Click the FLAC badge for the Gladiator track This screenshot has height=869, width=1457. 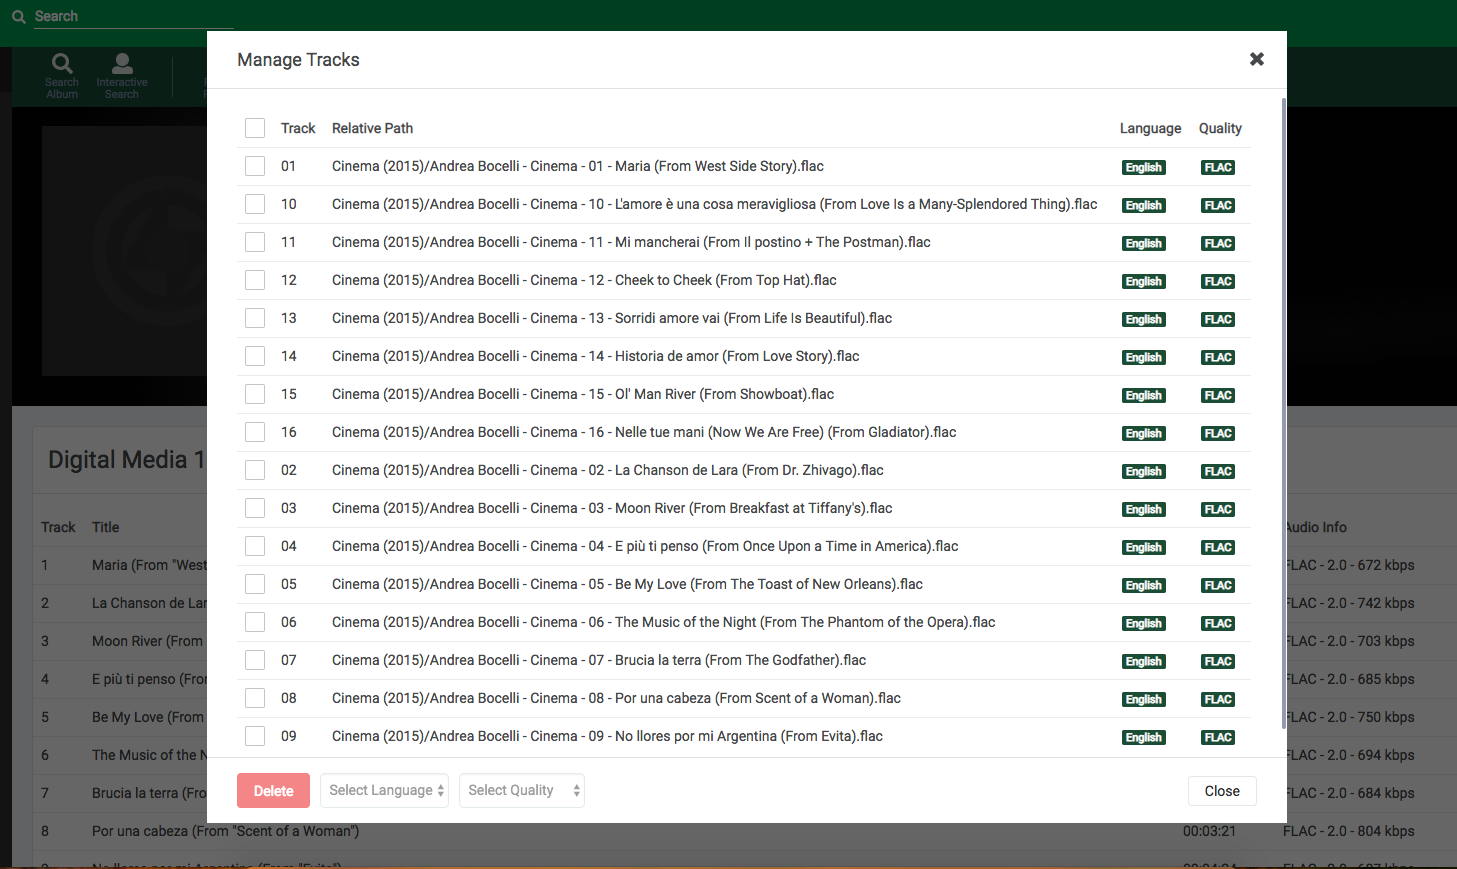pyautogui.click(x=1217, y=433)
